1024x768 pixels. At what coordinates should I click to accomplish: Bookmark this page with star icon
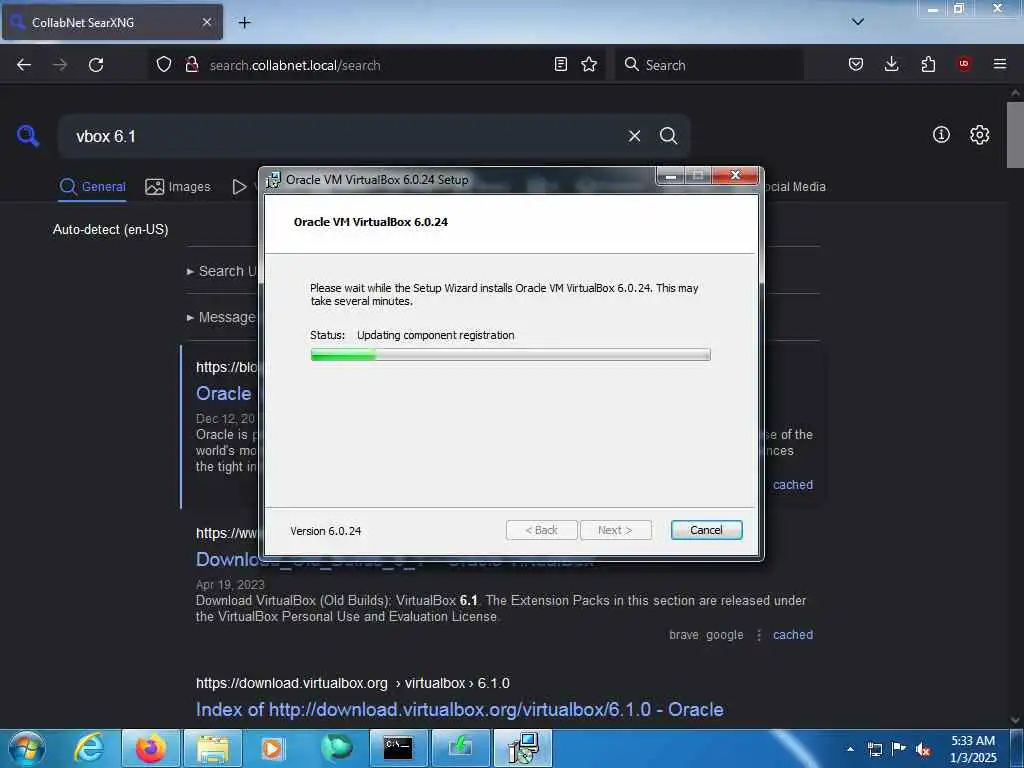(589, 64)
